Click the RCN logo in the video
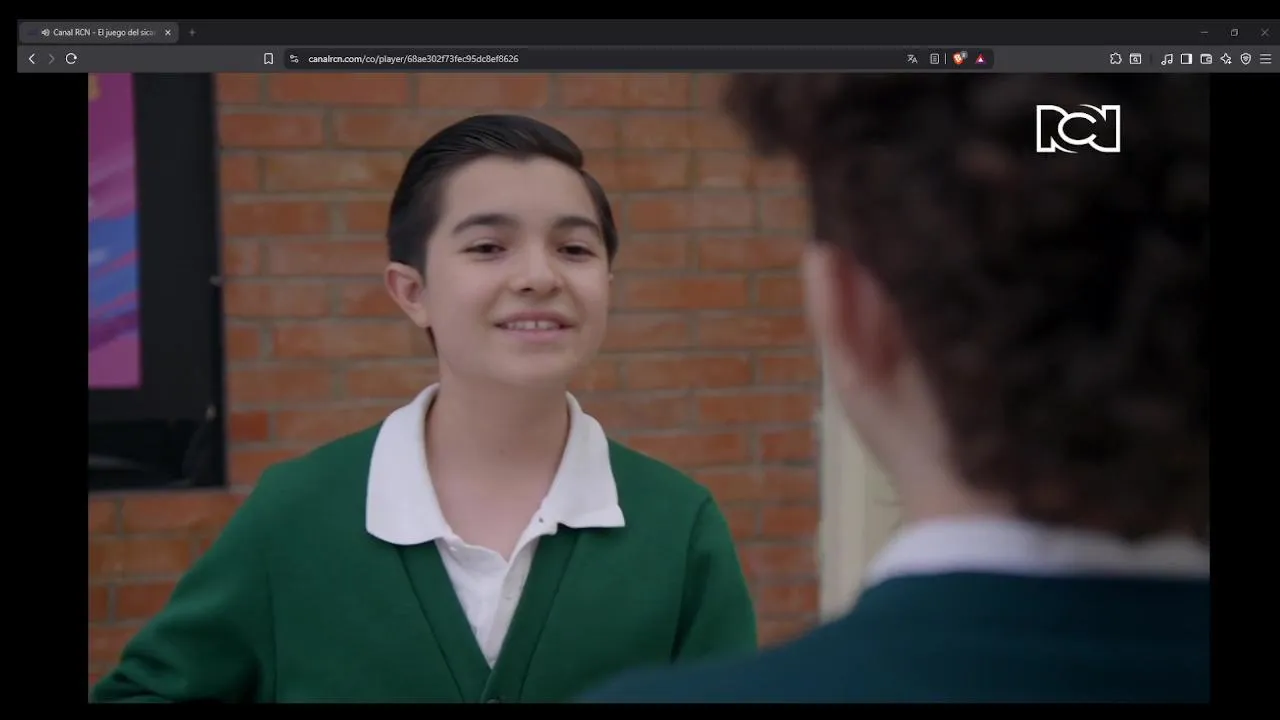 tap(1078, 128)
